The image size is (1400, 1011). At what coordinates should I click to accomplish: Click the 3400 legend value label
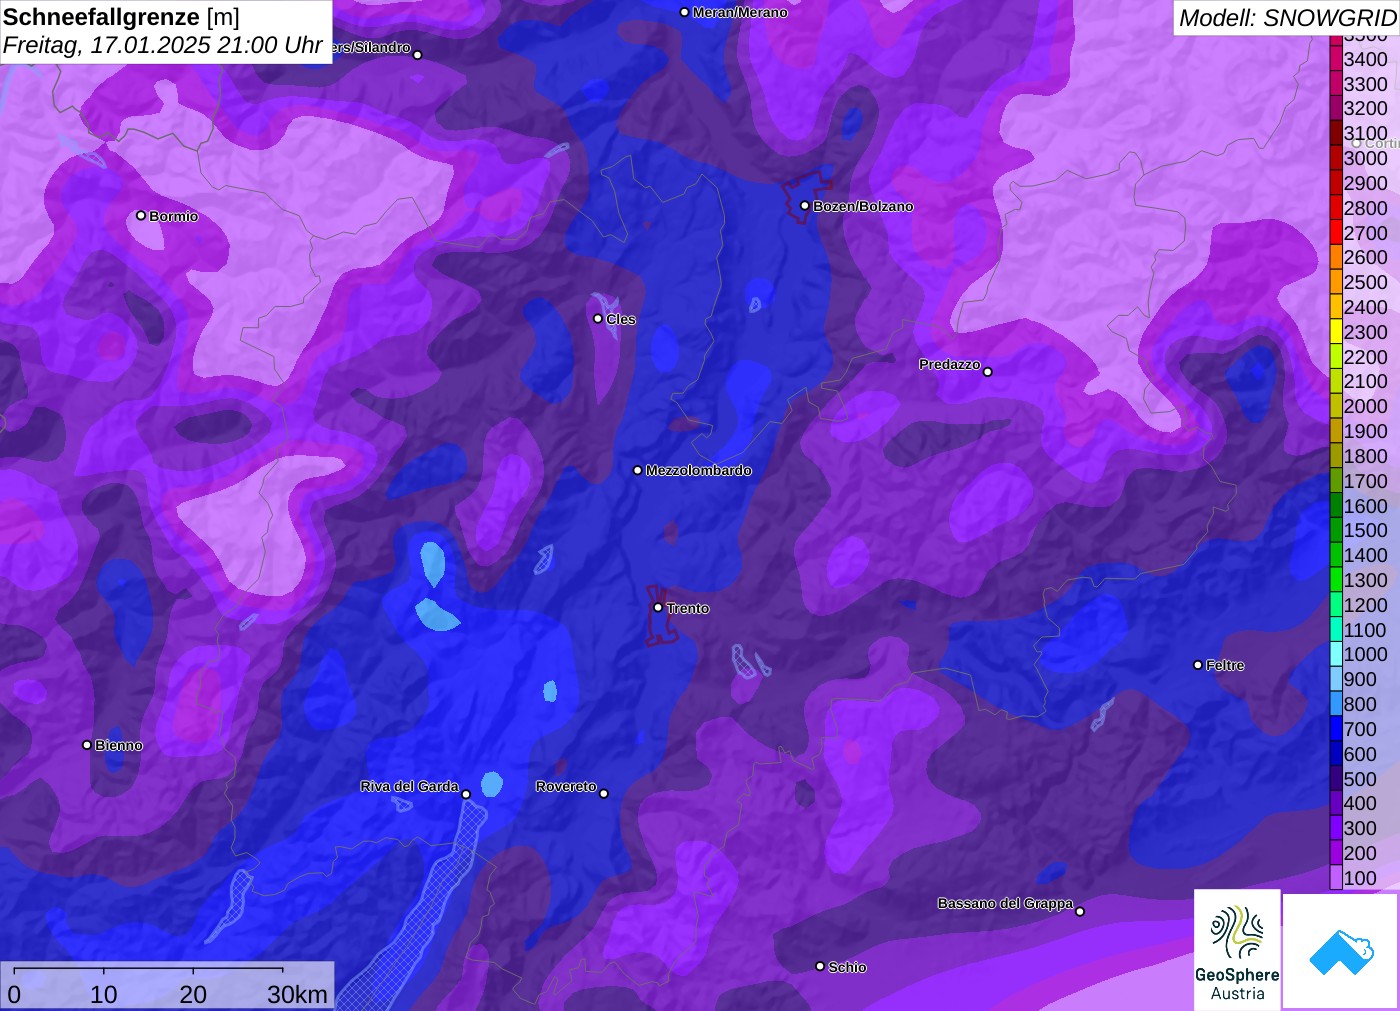1366,59
